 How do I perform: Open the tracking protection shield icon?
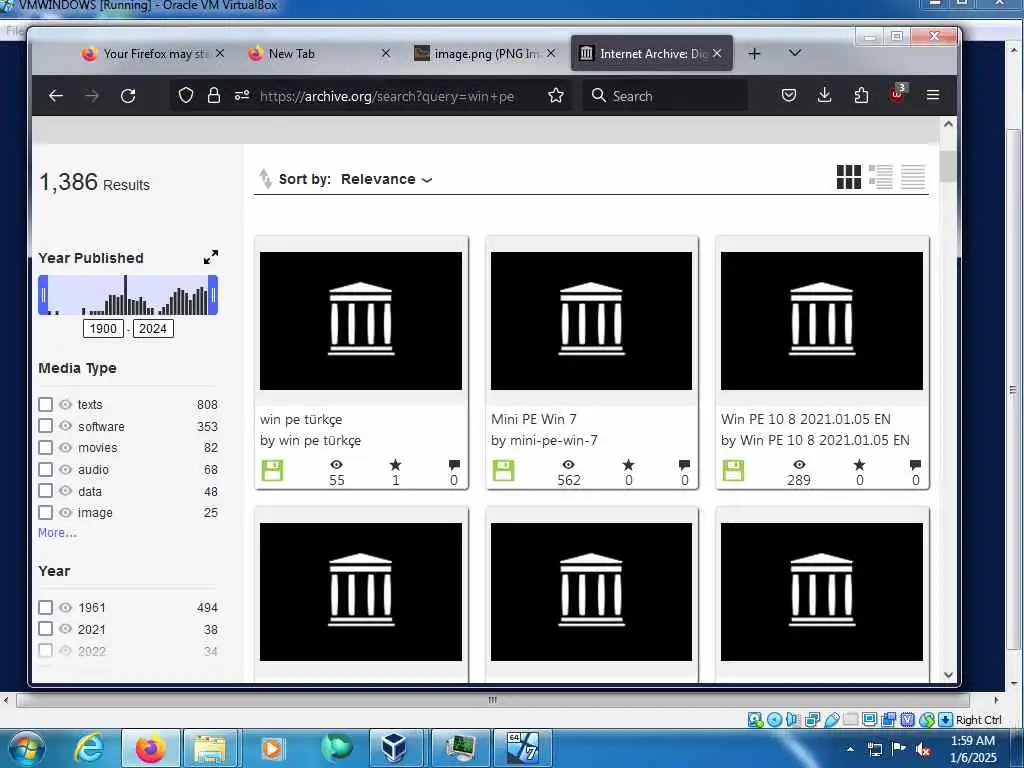coord(186,96)
